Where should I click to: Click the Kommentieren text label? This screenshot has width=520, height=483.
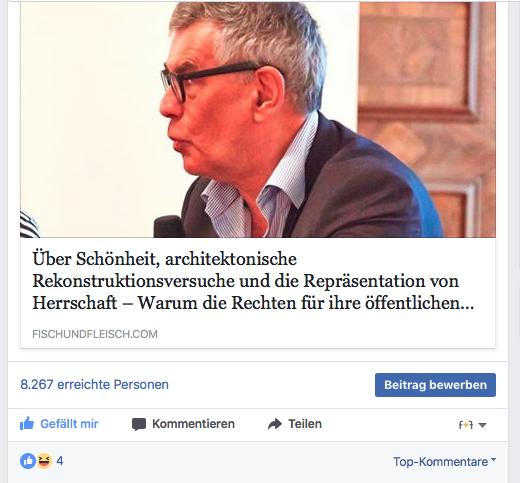pos(193,424)
